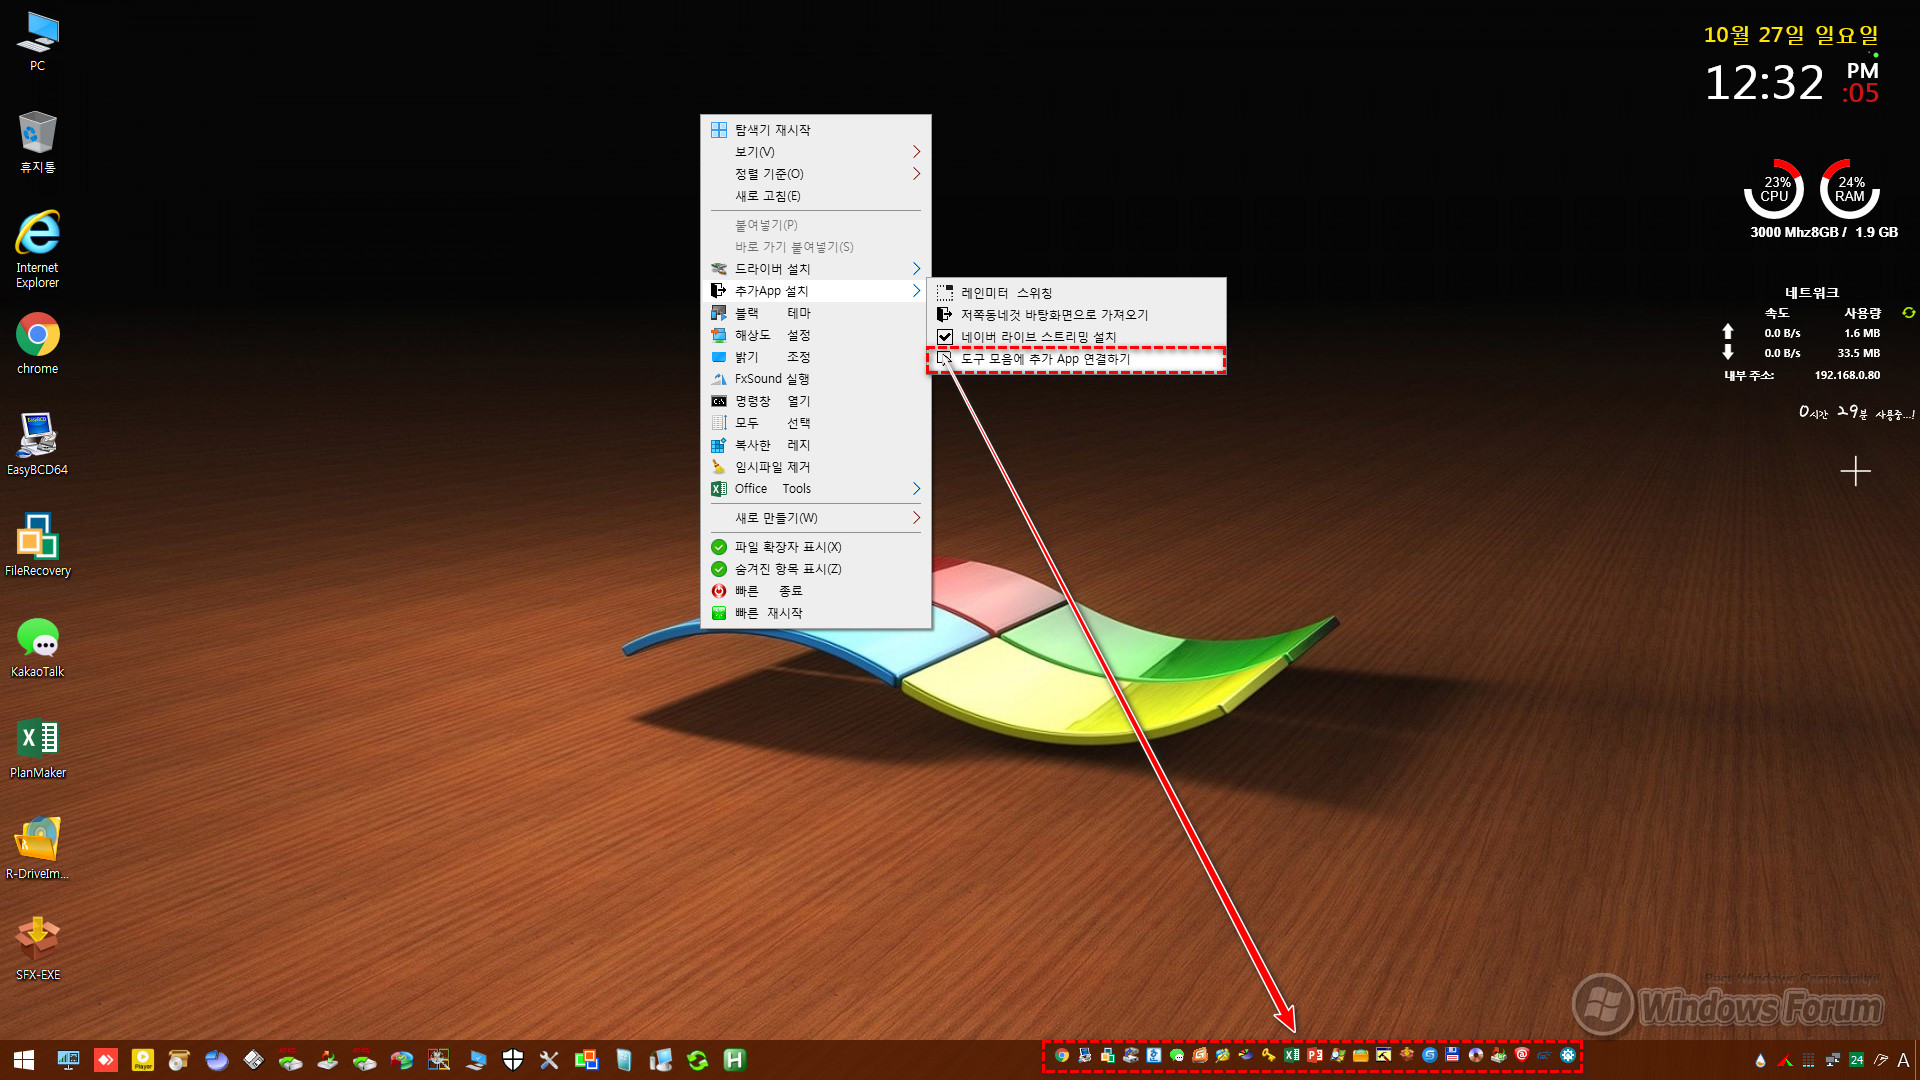
Task: Toggle 숨겨진 항목 표시(Z) green check
Action: coord(719,569)
